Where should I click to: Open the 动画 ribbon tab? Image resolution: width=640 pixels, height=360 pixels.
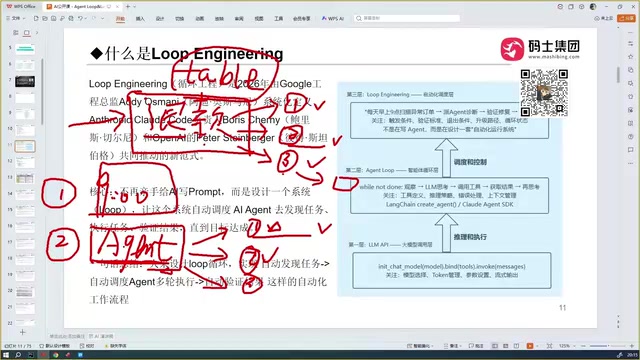(200, 19)
